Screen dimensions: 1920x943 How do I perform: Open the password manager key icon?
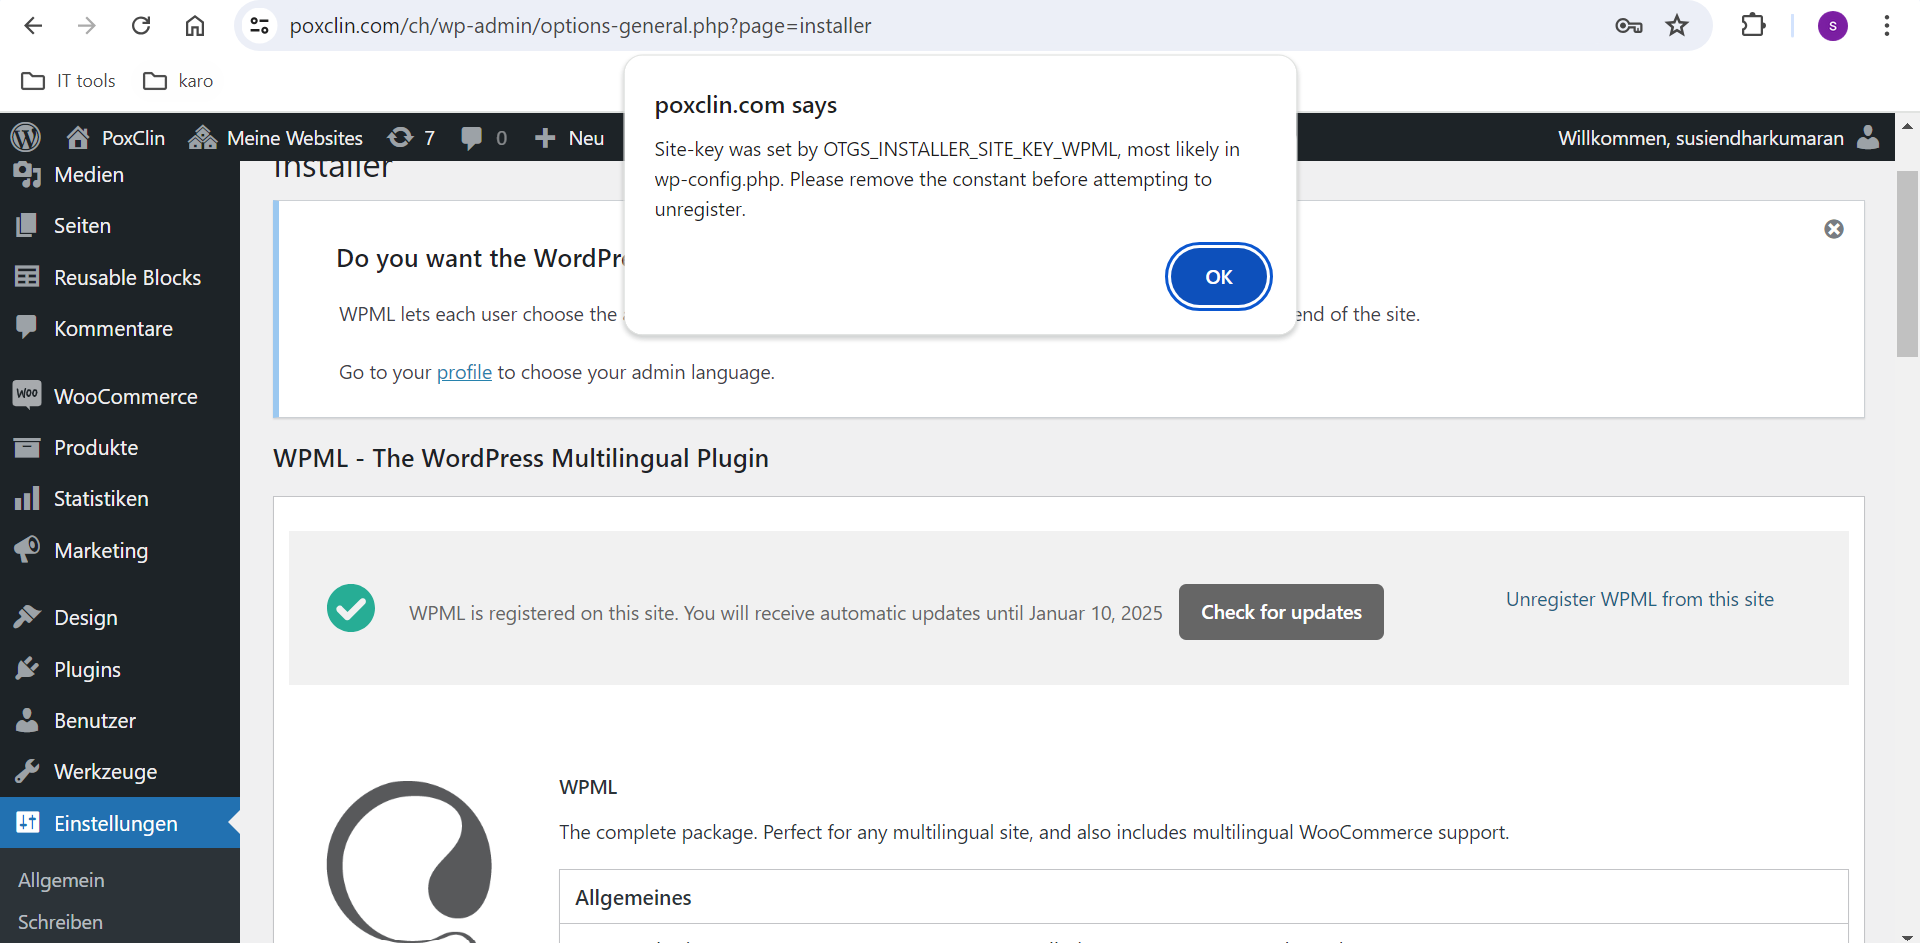1629,26
